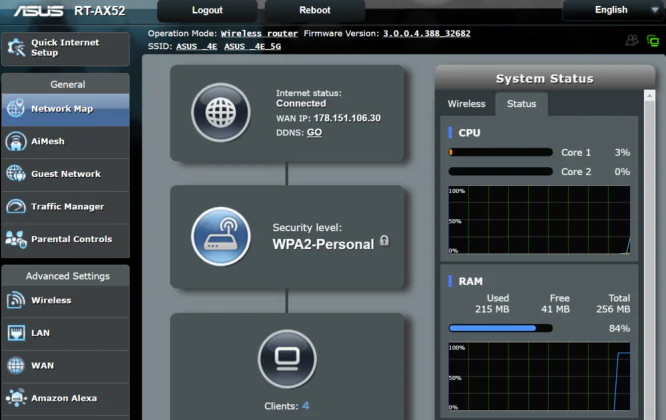This screenshot has width=666, height=420.
Task: Click the Wireless router operation mode link
Action: pyautogui.click(x=259, y=34)
